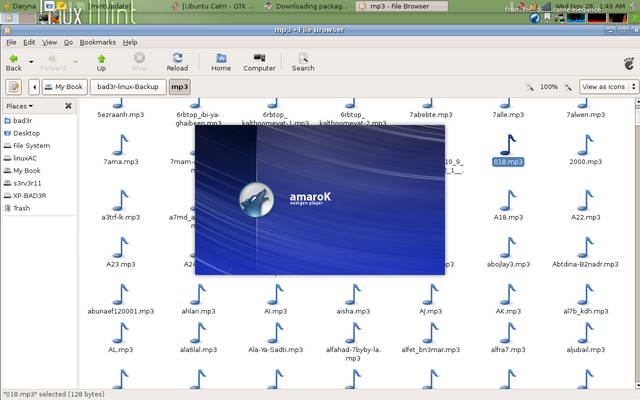Image resolution: width=640 pixels, height=400 pixels.
Task: Select the a3trf-lk.mp3 file icon
Action: [x=120, y=200]
